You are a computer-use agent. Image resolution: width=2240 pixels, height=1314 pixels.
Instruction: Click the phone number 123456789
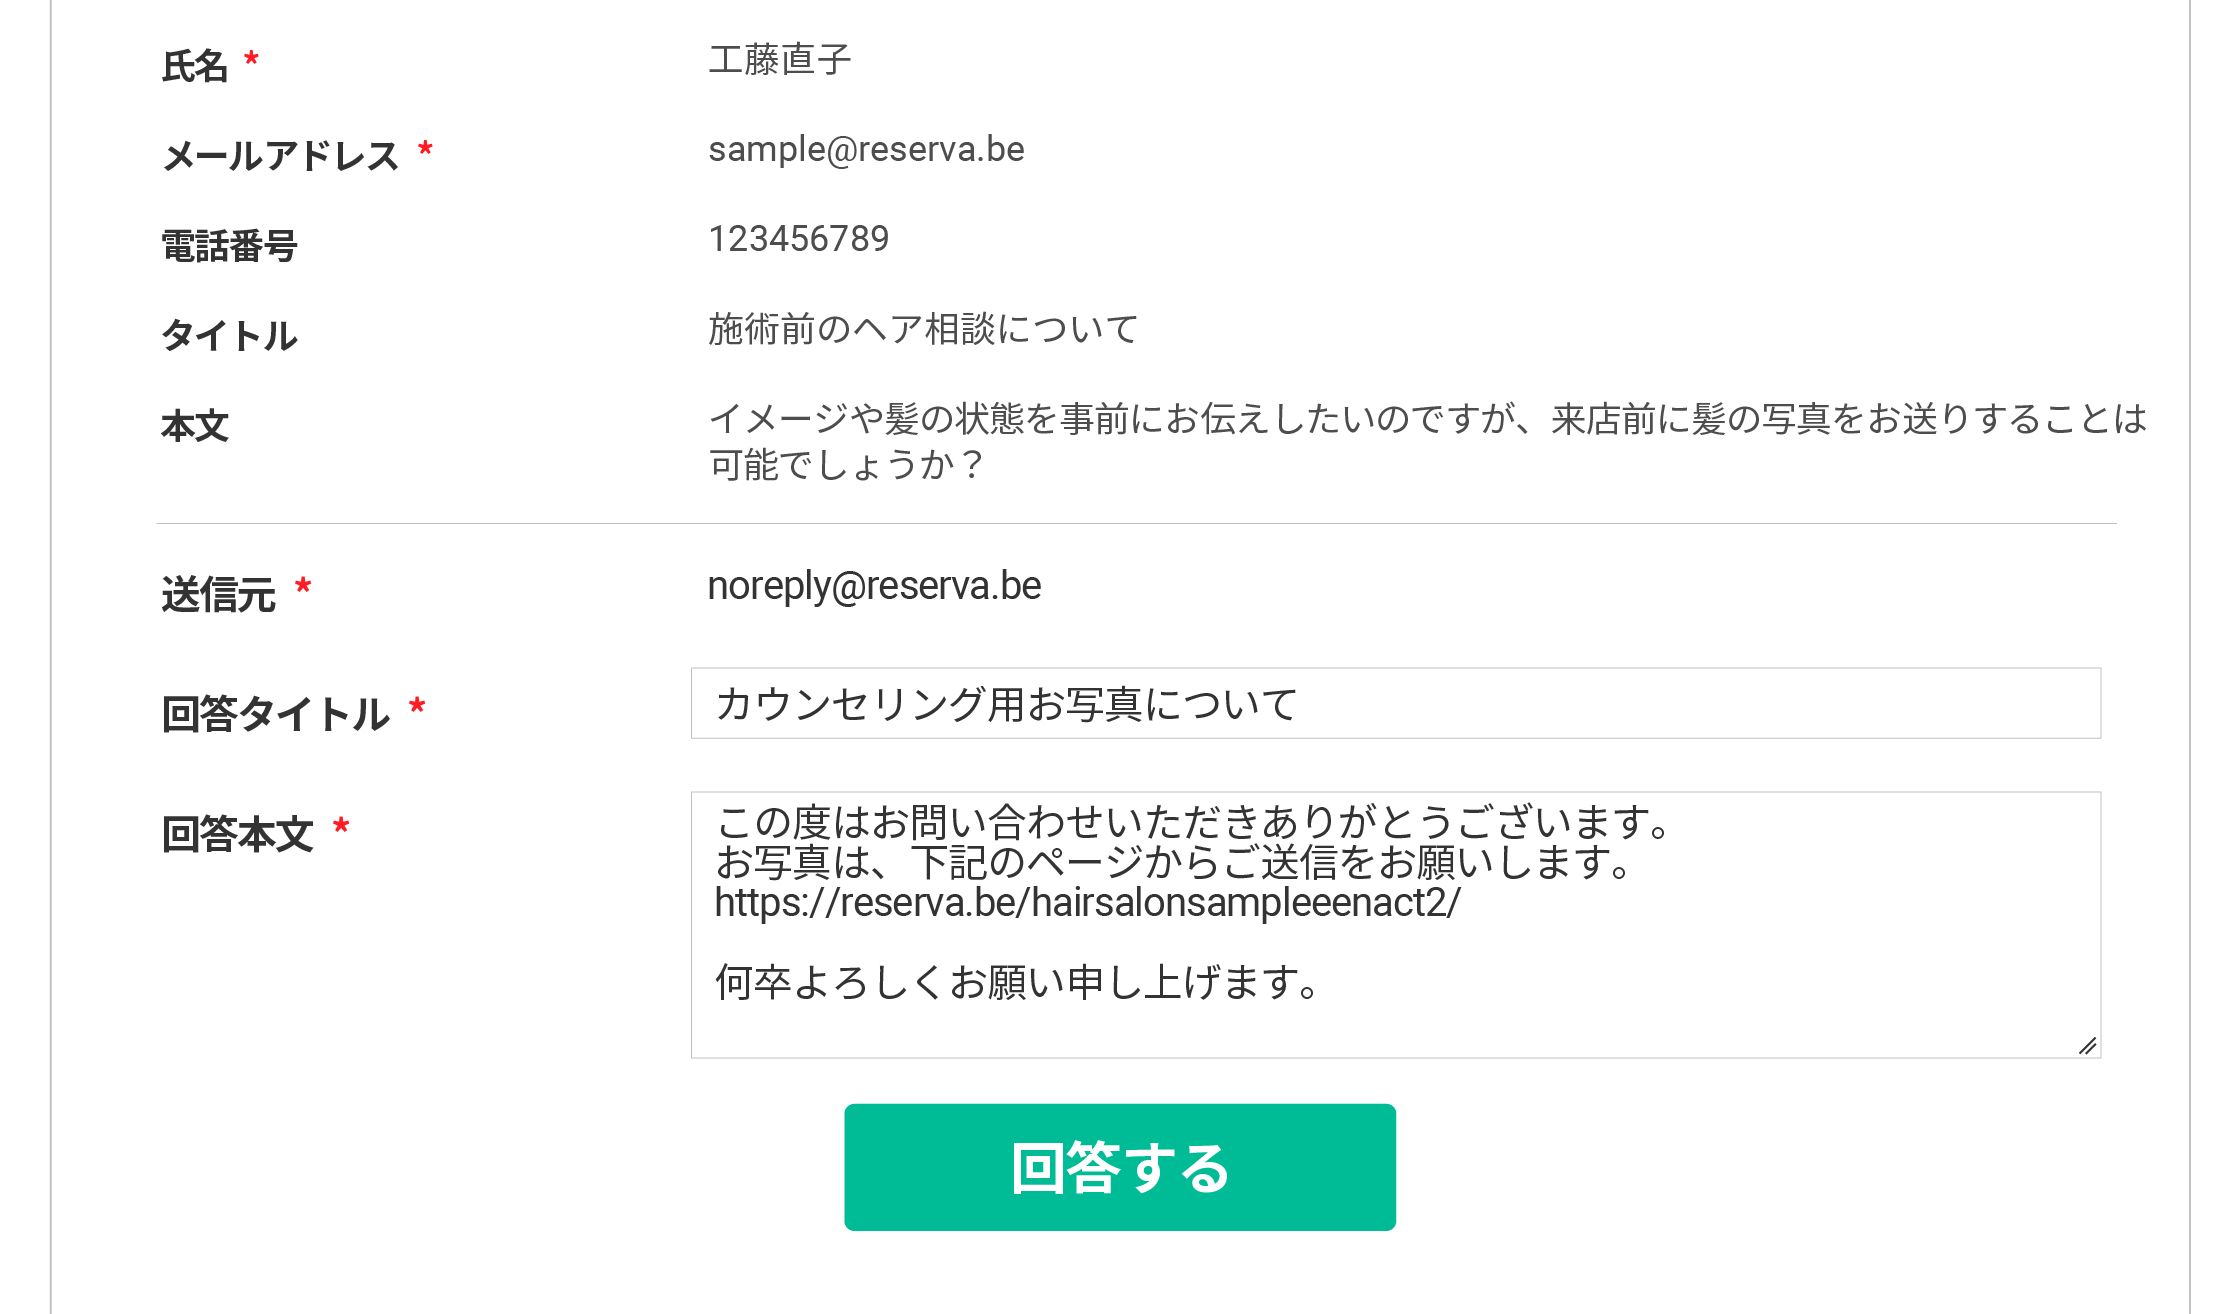coord(798,239)
